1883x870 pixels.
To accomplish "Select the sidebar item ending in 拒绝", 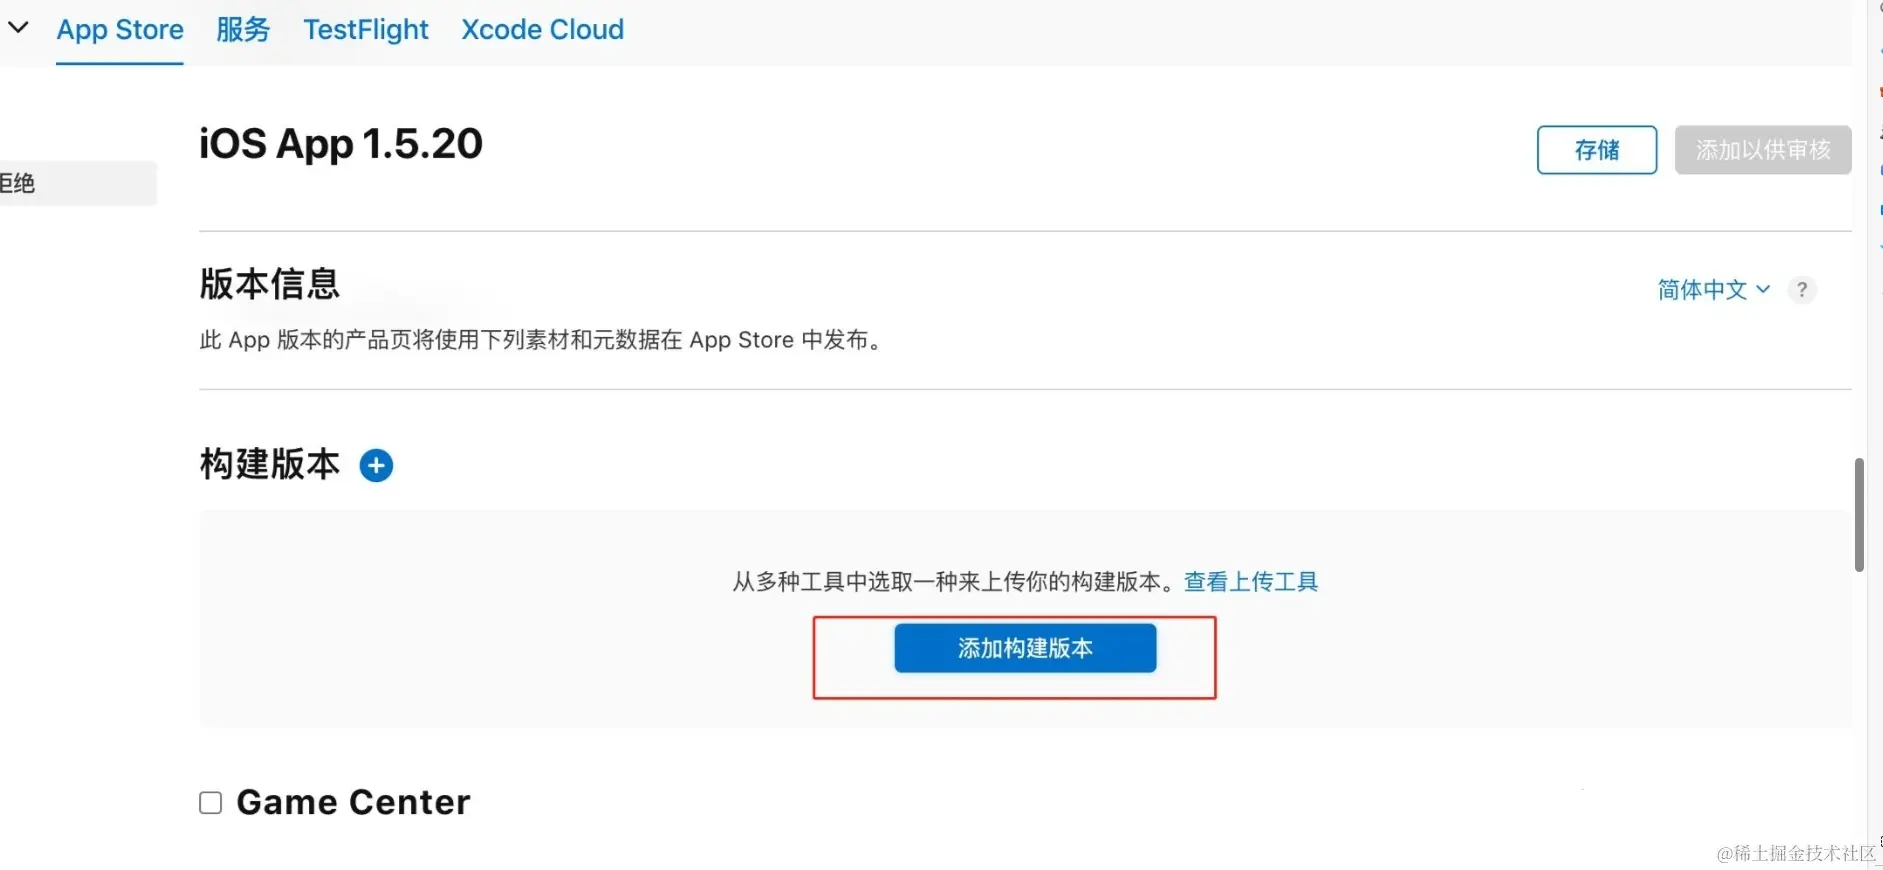I will (x=78, y=183).
